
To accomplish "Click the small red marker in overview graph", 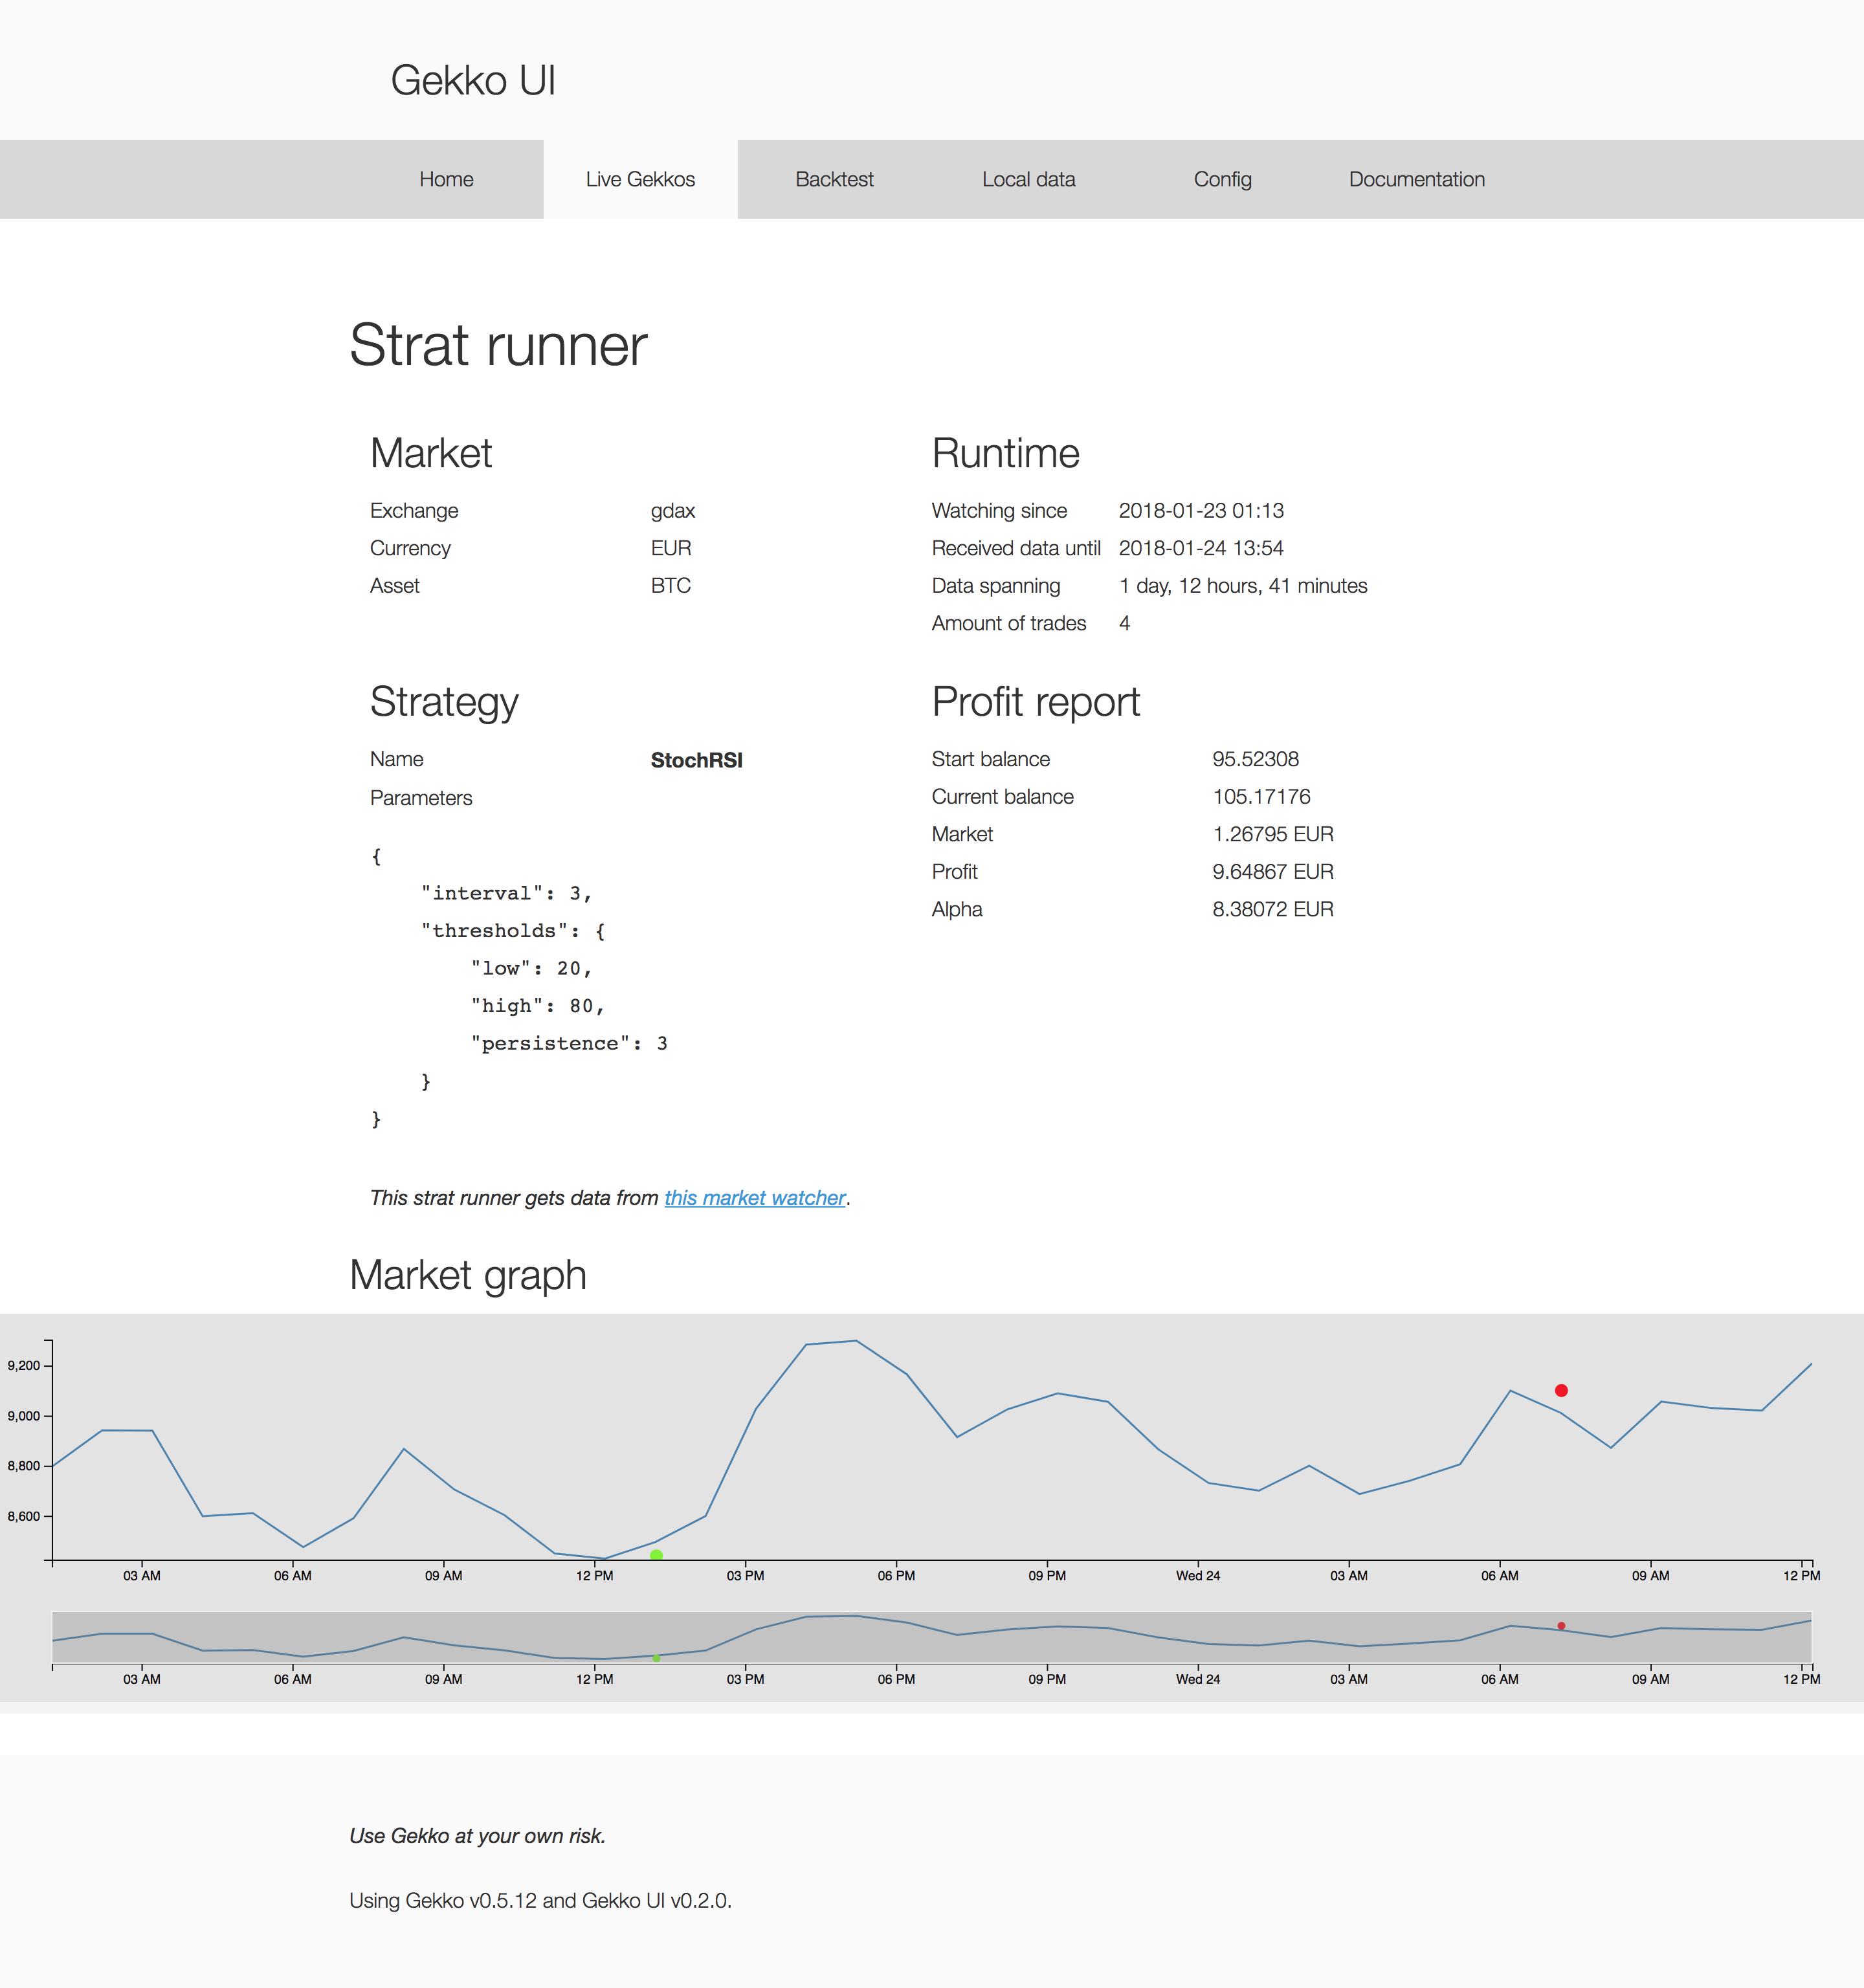I will tap(1561, 1625).
